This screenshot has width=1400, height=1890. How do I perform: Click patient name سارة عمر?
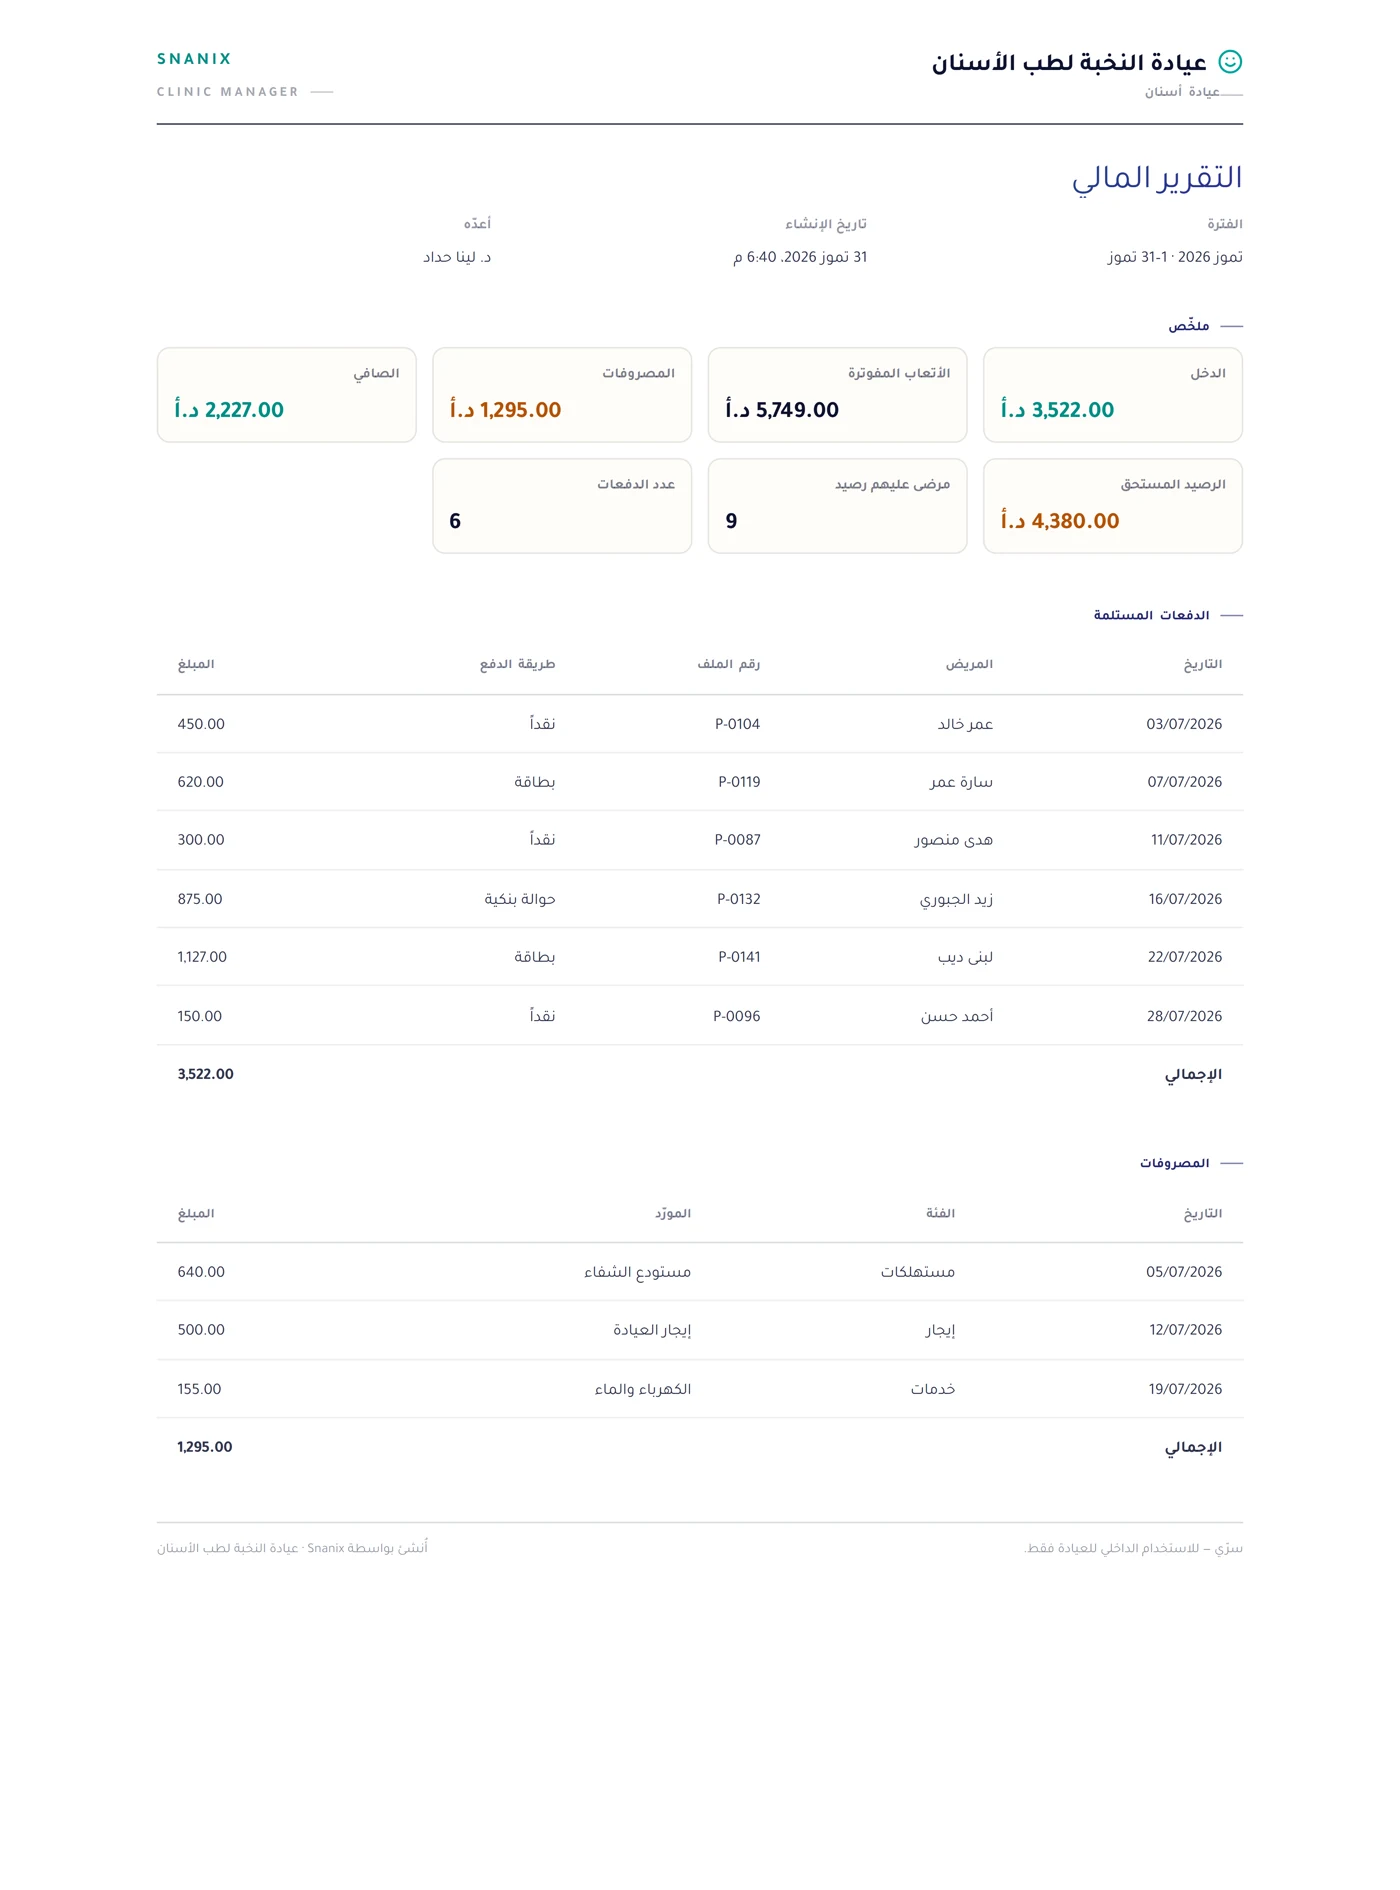pyautogui.click(x=961, y=782)
